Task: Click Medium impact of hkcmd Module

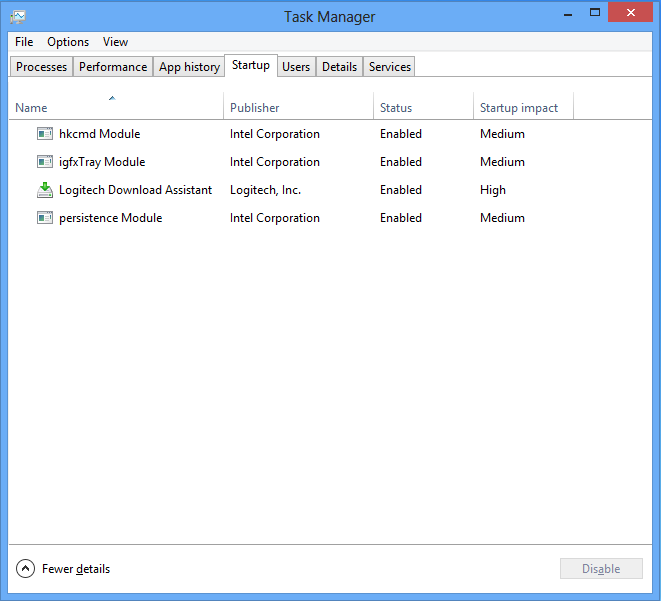Action: pos(502,134)
